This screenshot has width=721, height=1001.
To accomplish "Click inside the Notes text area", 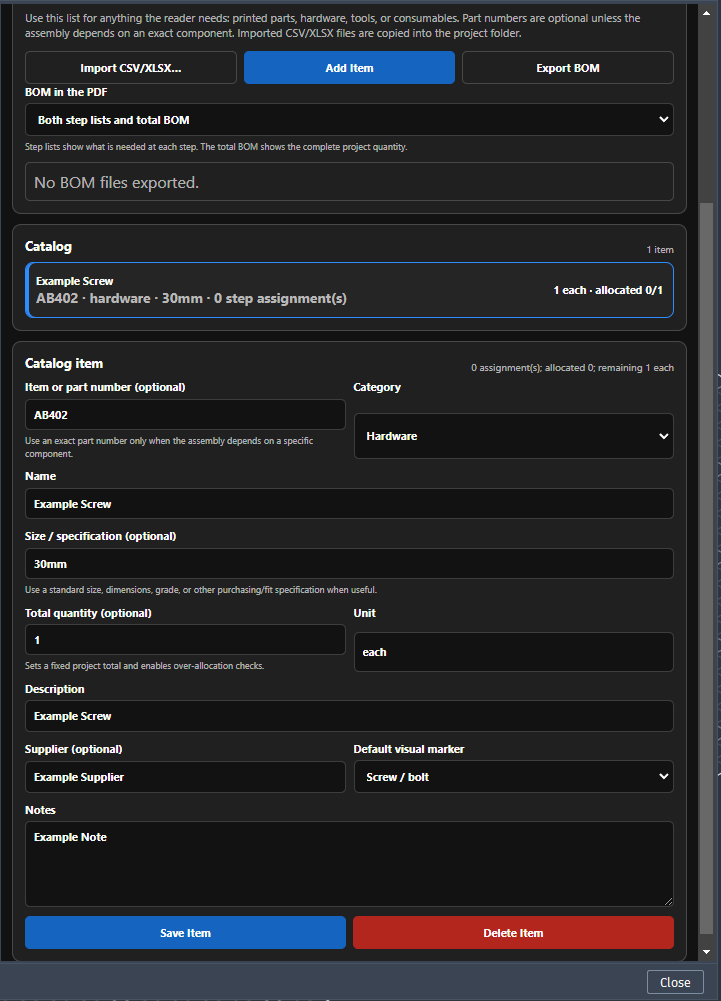I will point(349,864).
